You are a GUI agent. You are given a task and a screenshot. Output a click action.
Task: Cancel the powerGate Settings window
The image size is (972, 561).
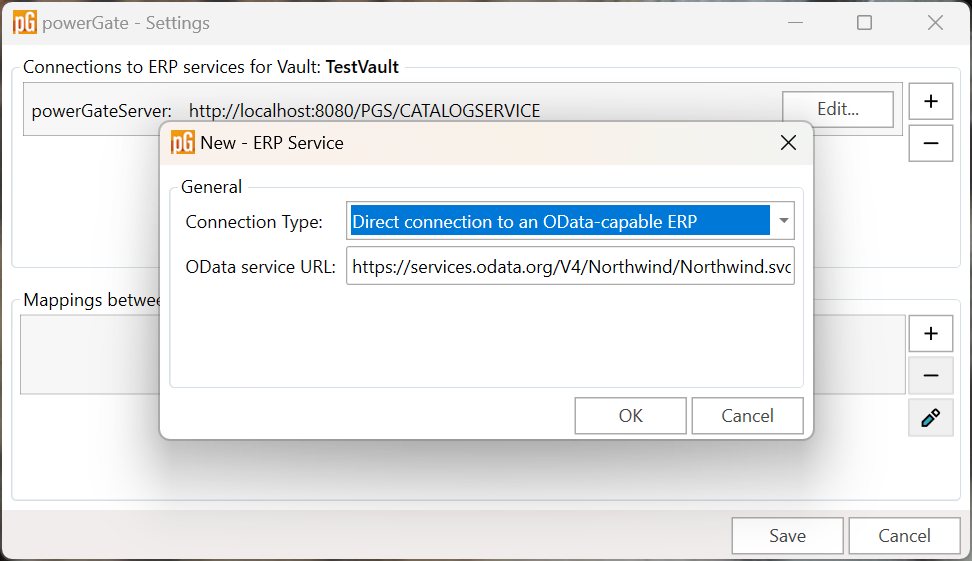coord(904,536)
